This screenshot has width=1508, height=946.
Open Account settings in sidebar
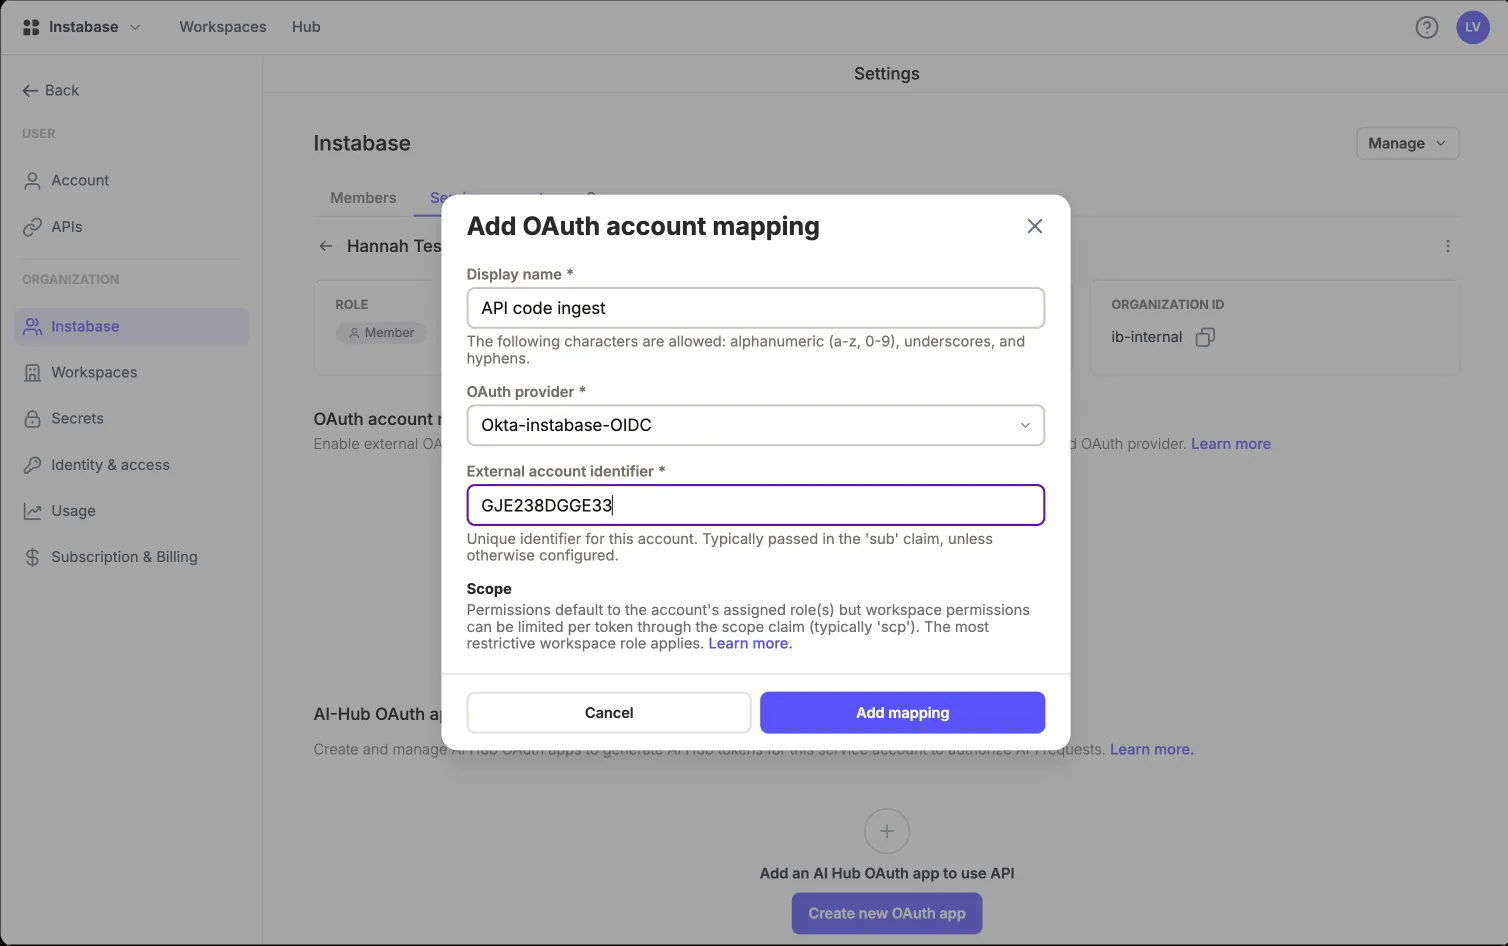pyautogui.click(x=131, y=180)
